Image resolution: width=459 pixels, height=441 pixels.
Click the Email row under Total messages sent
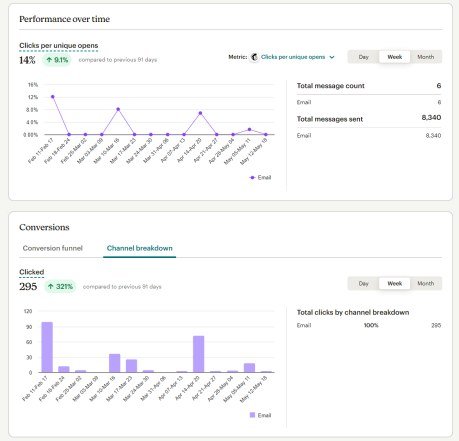click(369, 135)
